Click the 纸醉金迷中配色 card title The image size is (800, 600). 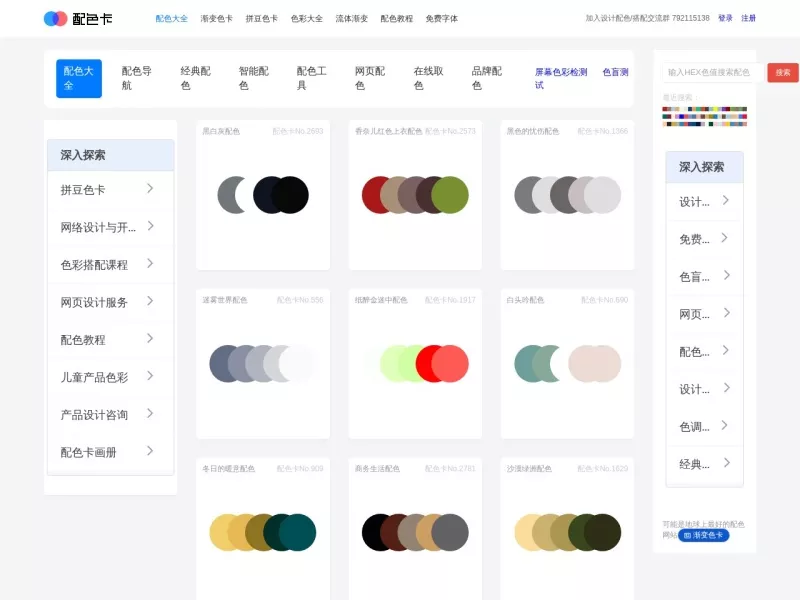point(381,300)
